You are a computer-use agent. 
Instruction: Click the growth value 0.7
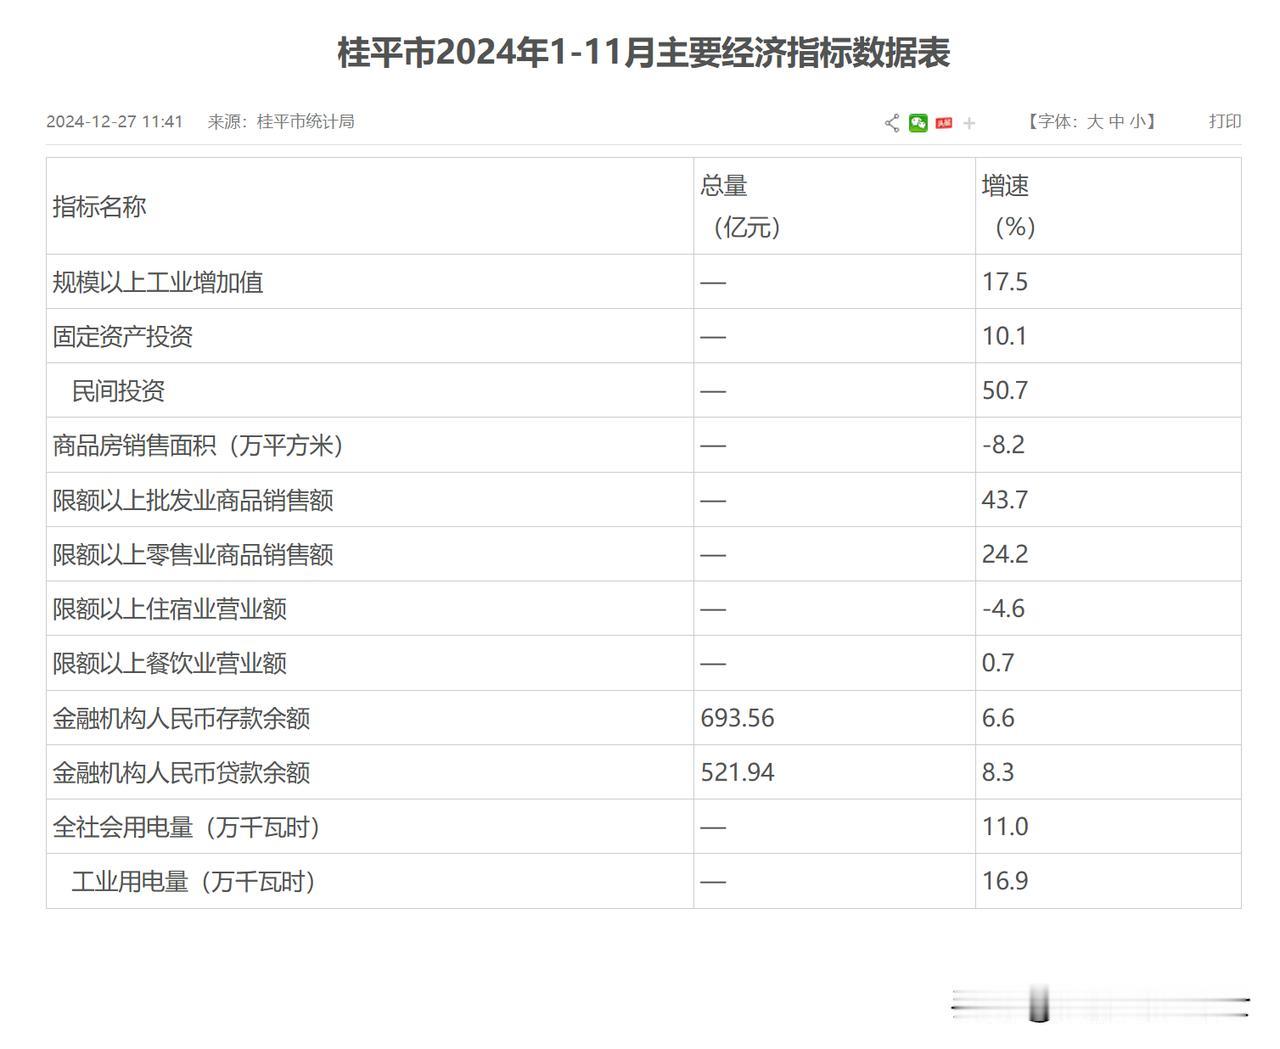(998, 663)
